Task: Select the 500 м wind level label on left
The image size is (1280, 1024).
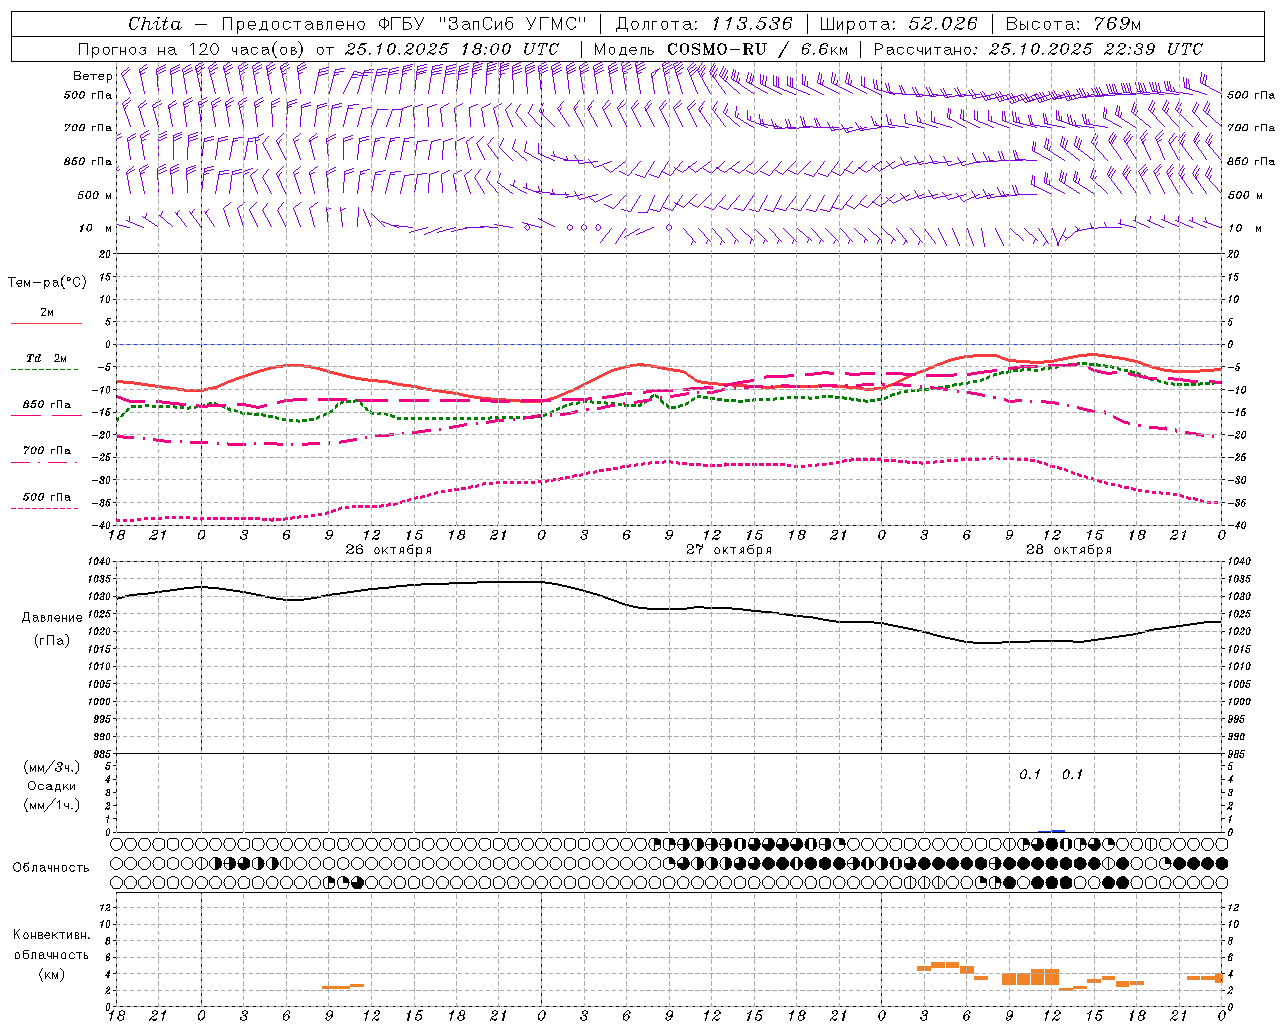Action: tap(95, 195)
